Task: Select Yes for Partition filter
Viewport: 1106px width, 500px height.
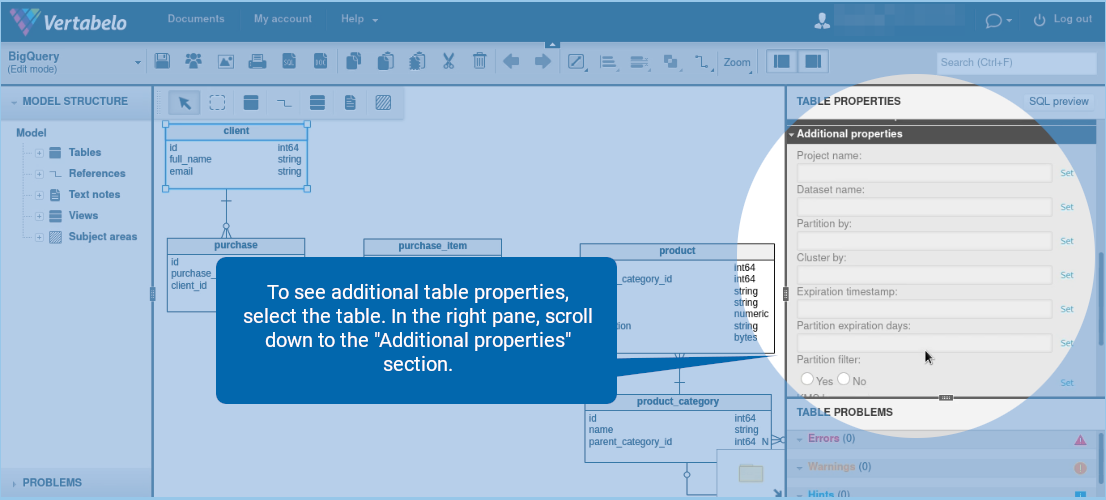Action: tap(808, 379)
